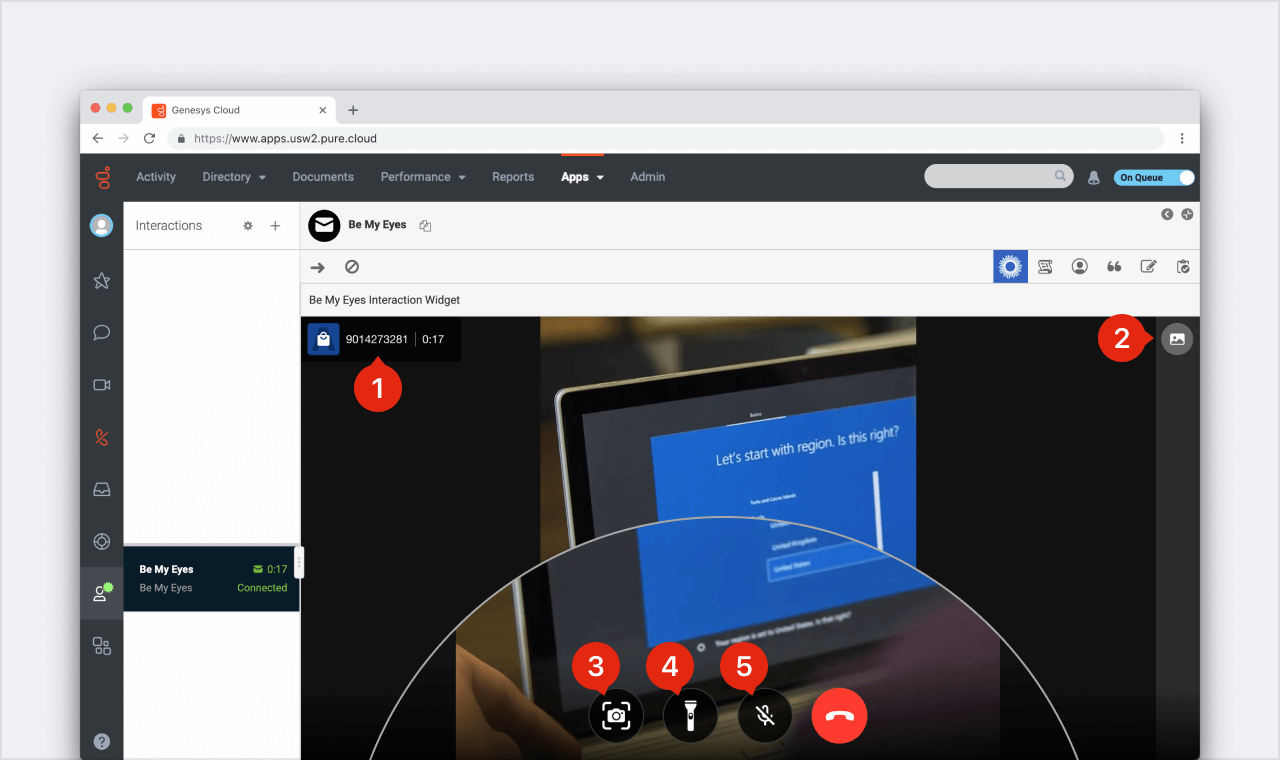Viewport: 1280px width, 760px height.
Task: Add a new interaction with plus icon
Action: coord(275,226)
